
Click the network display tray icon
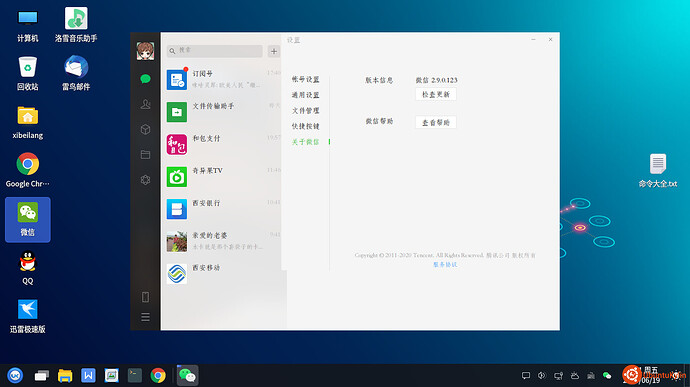558,376
